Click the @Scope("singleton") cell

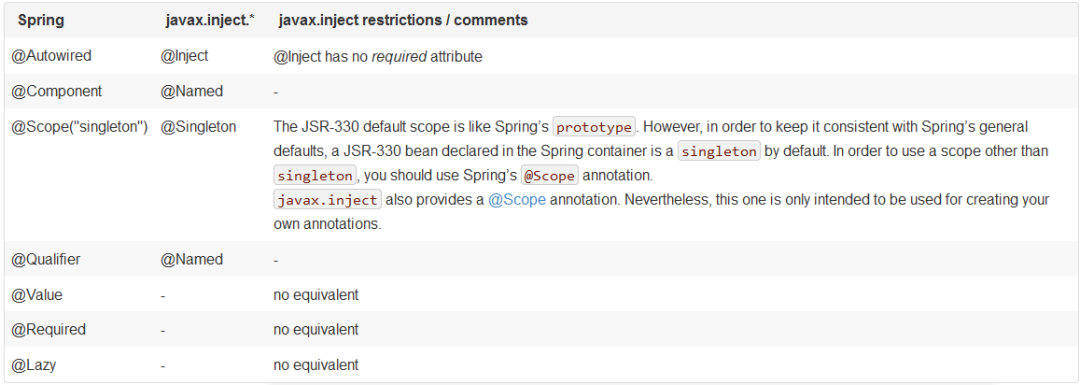click(x=80, y=127)
